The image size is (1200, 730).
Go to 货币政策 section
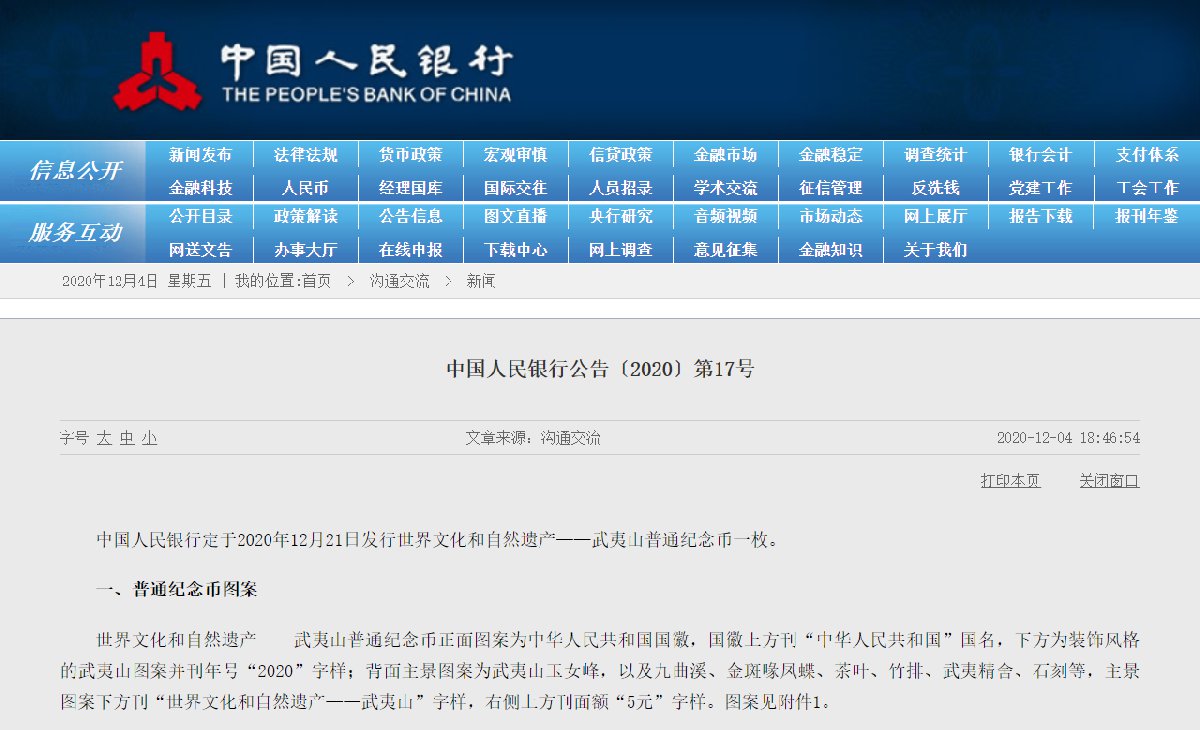410,155
